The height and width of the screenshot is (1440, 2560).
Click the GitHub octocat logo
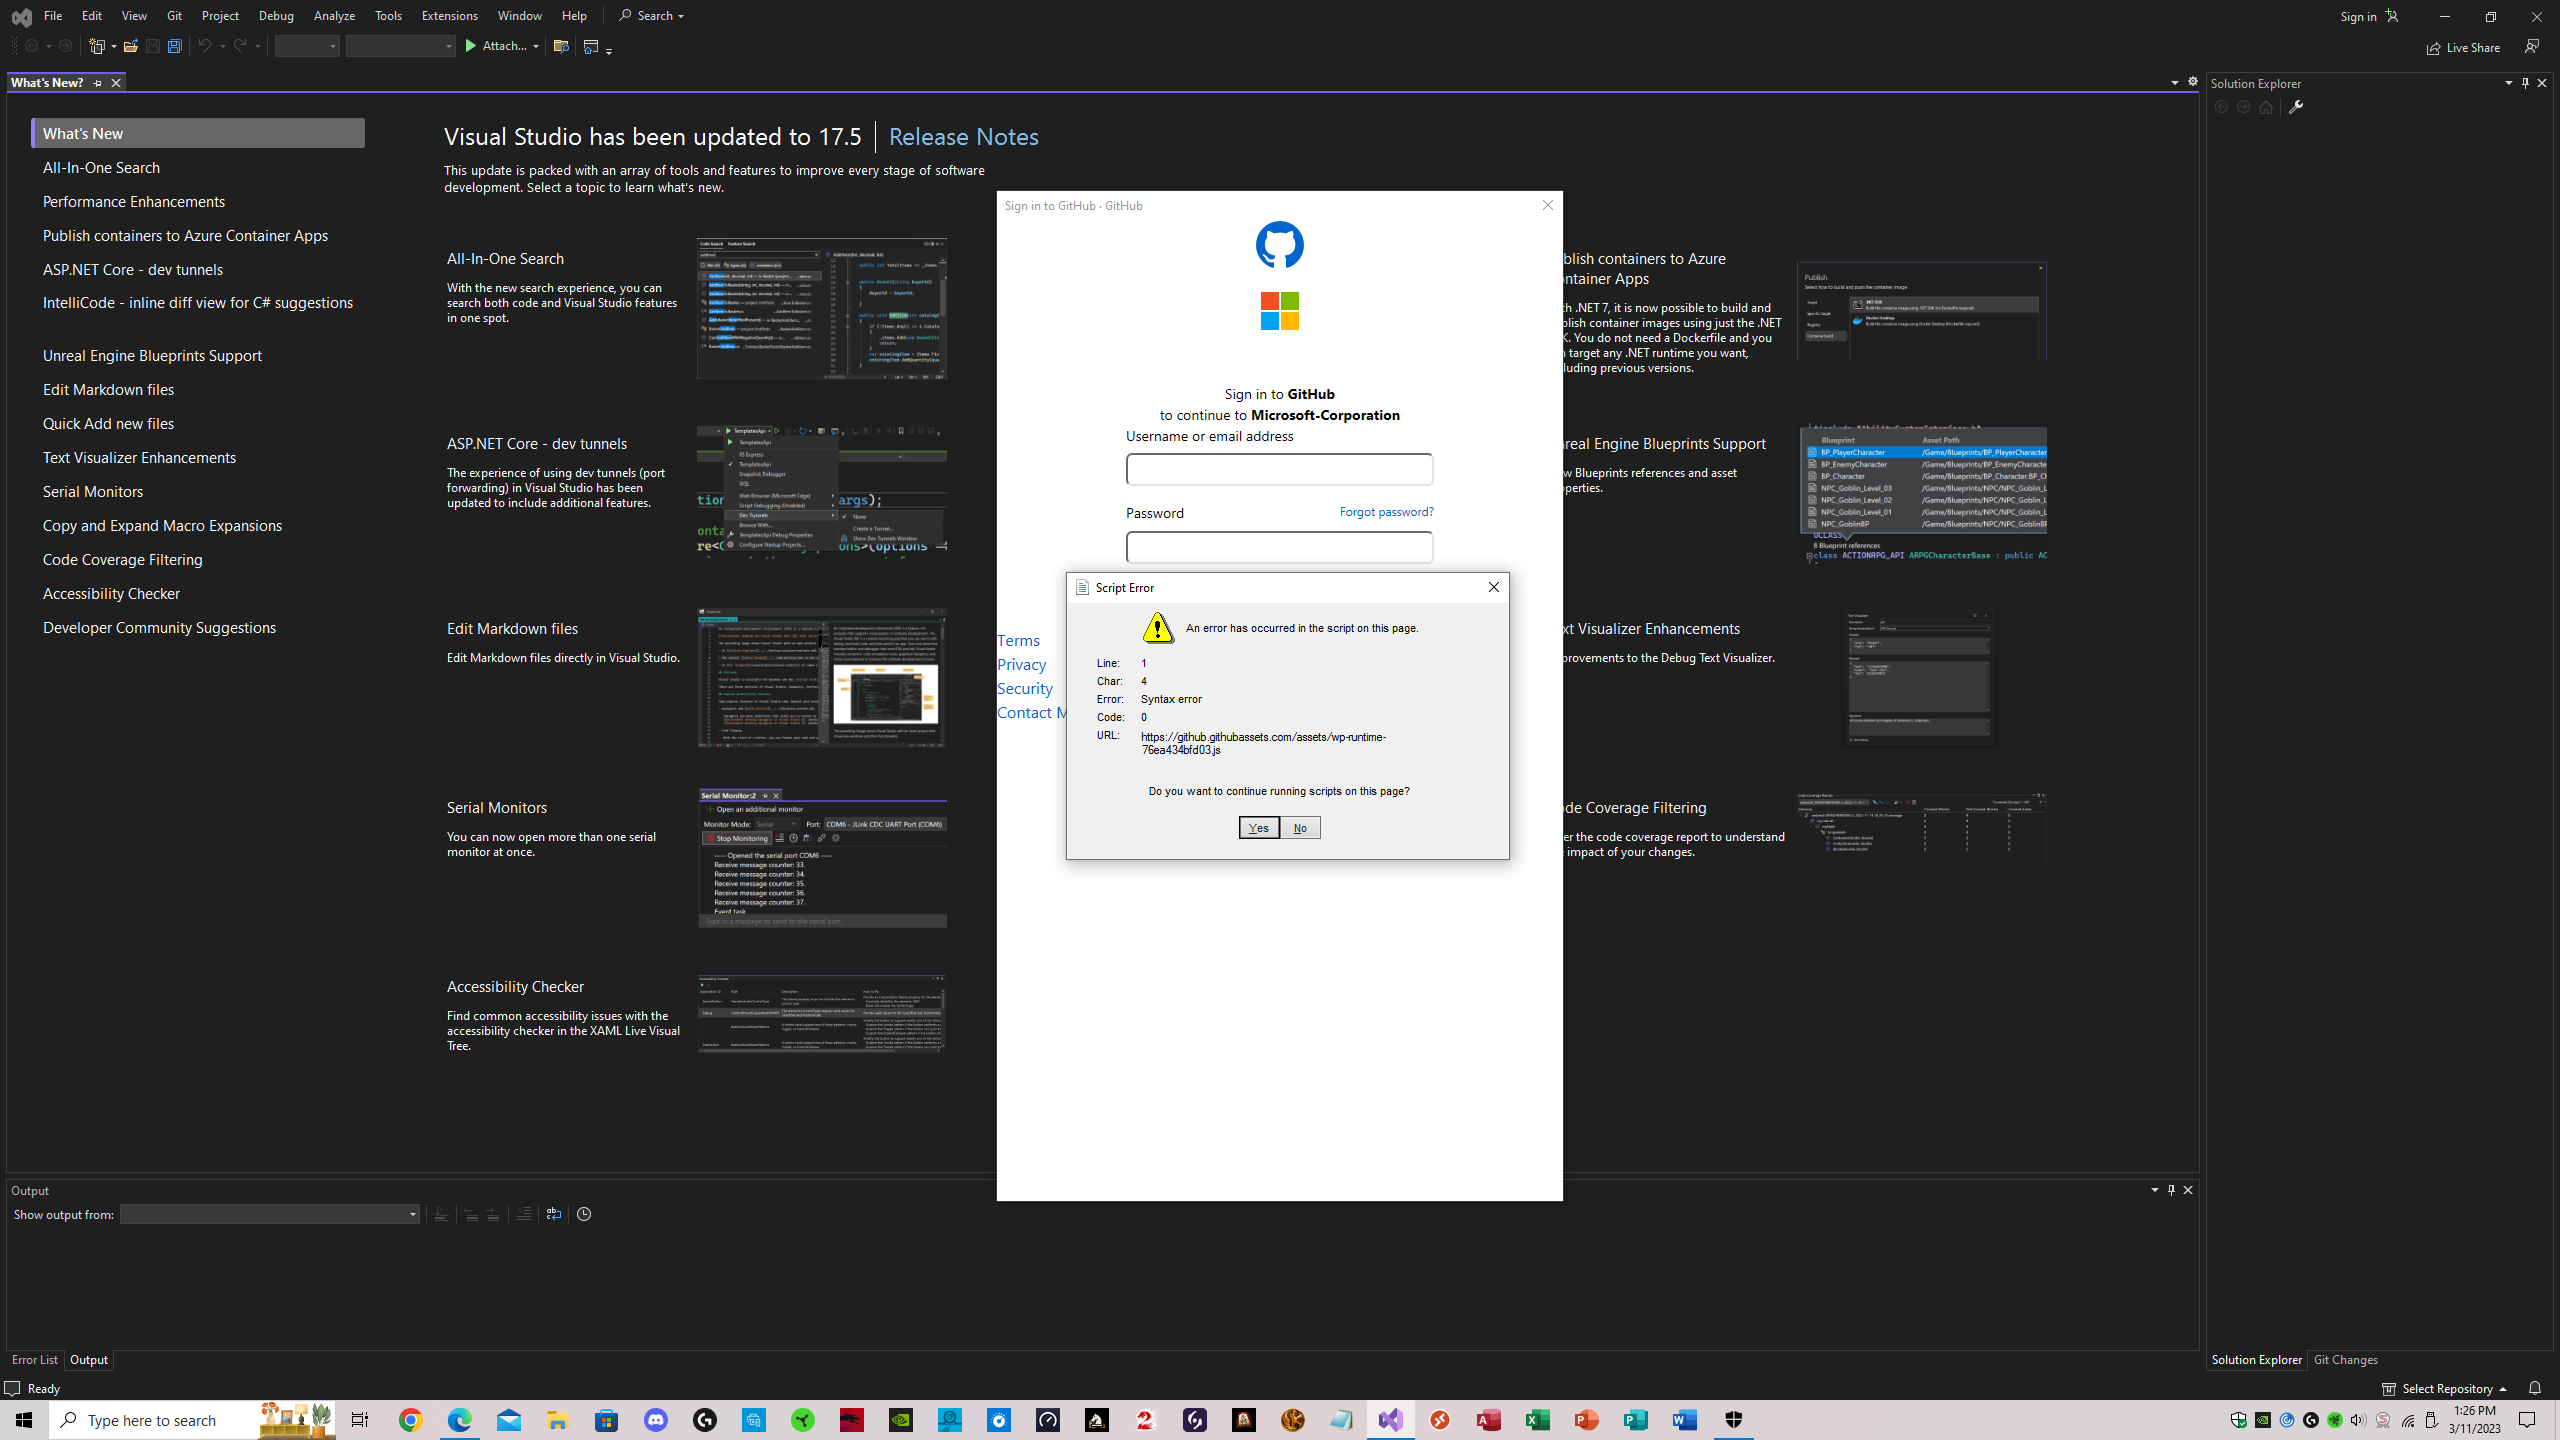tap(1280, 245)
